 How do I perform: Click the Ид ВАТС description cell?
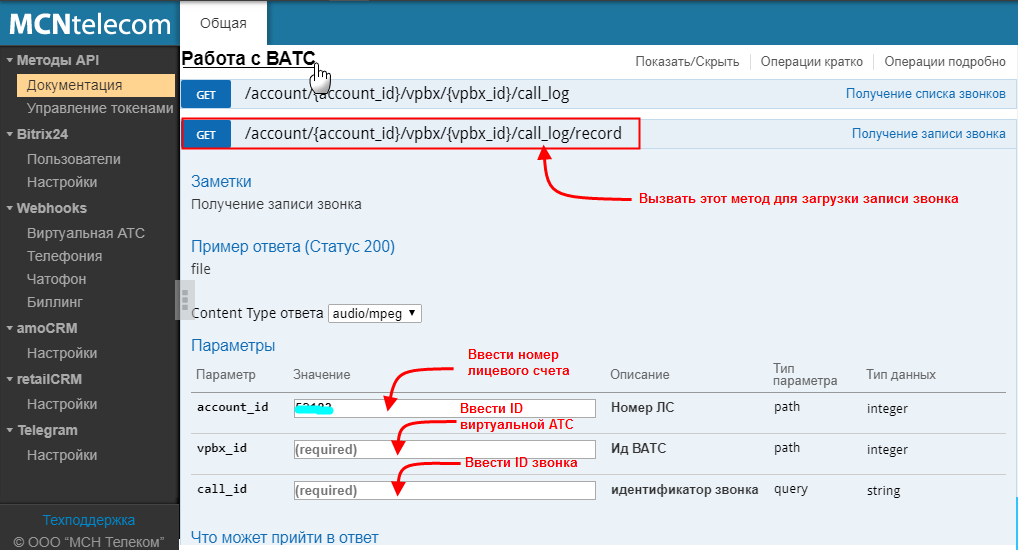click(638, 448)
